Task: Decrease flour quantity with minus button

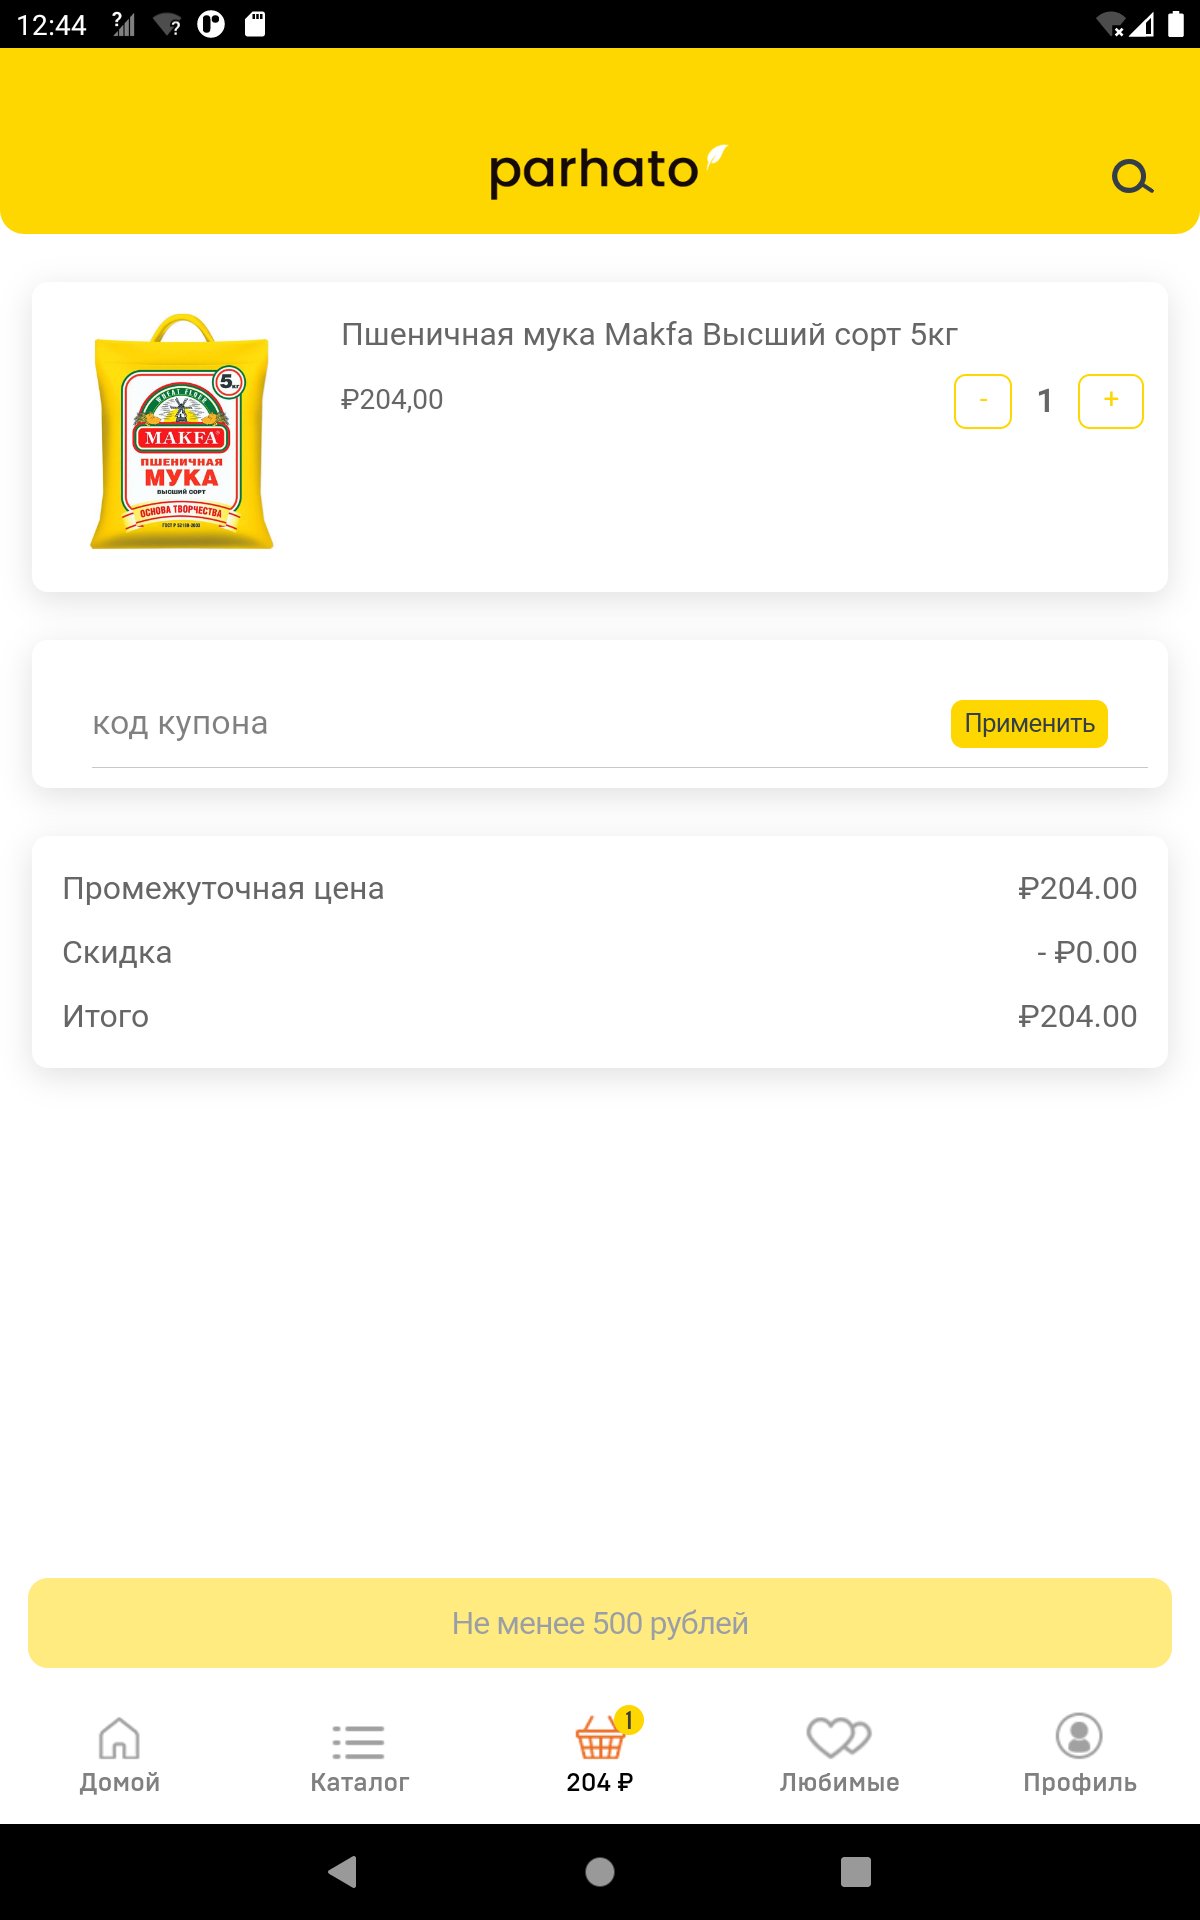Action: click(982, 401)
